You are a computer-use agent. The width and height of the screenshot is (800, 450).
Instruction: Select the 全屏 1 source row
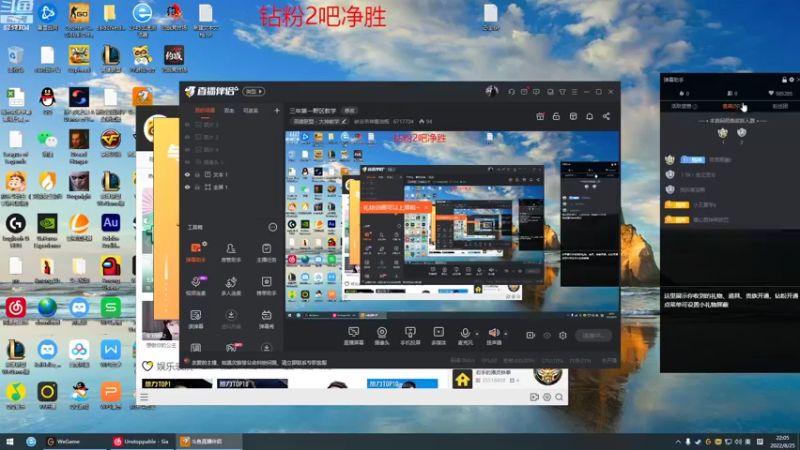pos(232,187)
